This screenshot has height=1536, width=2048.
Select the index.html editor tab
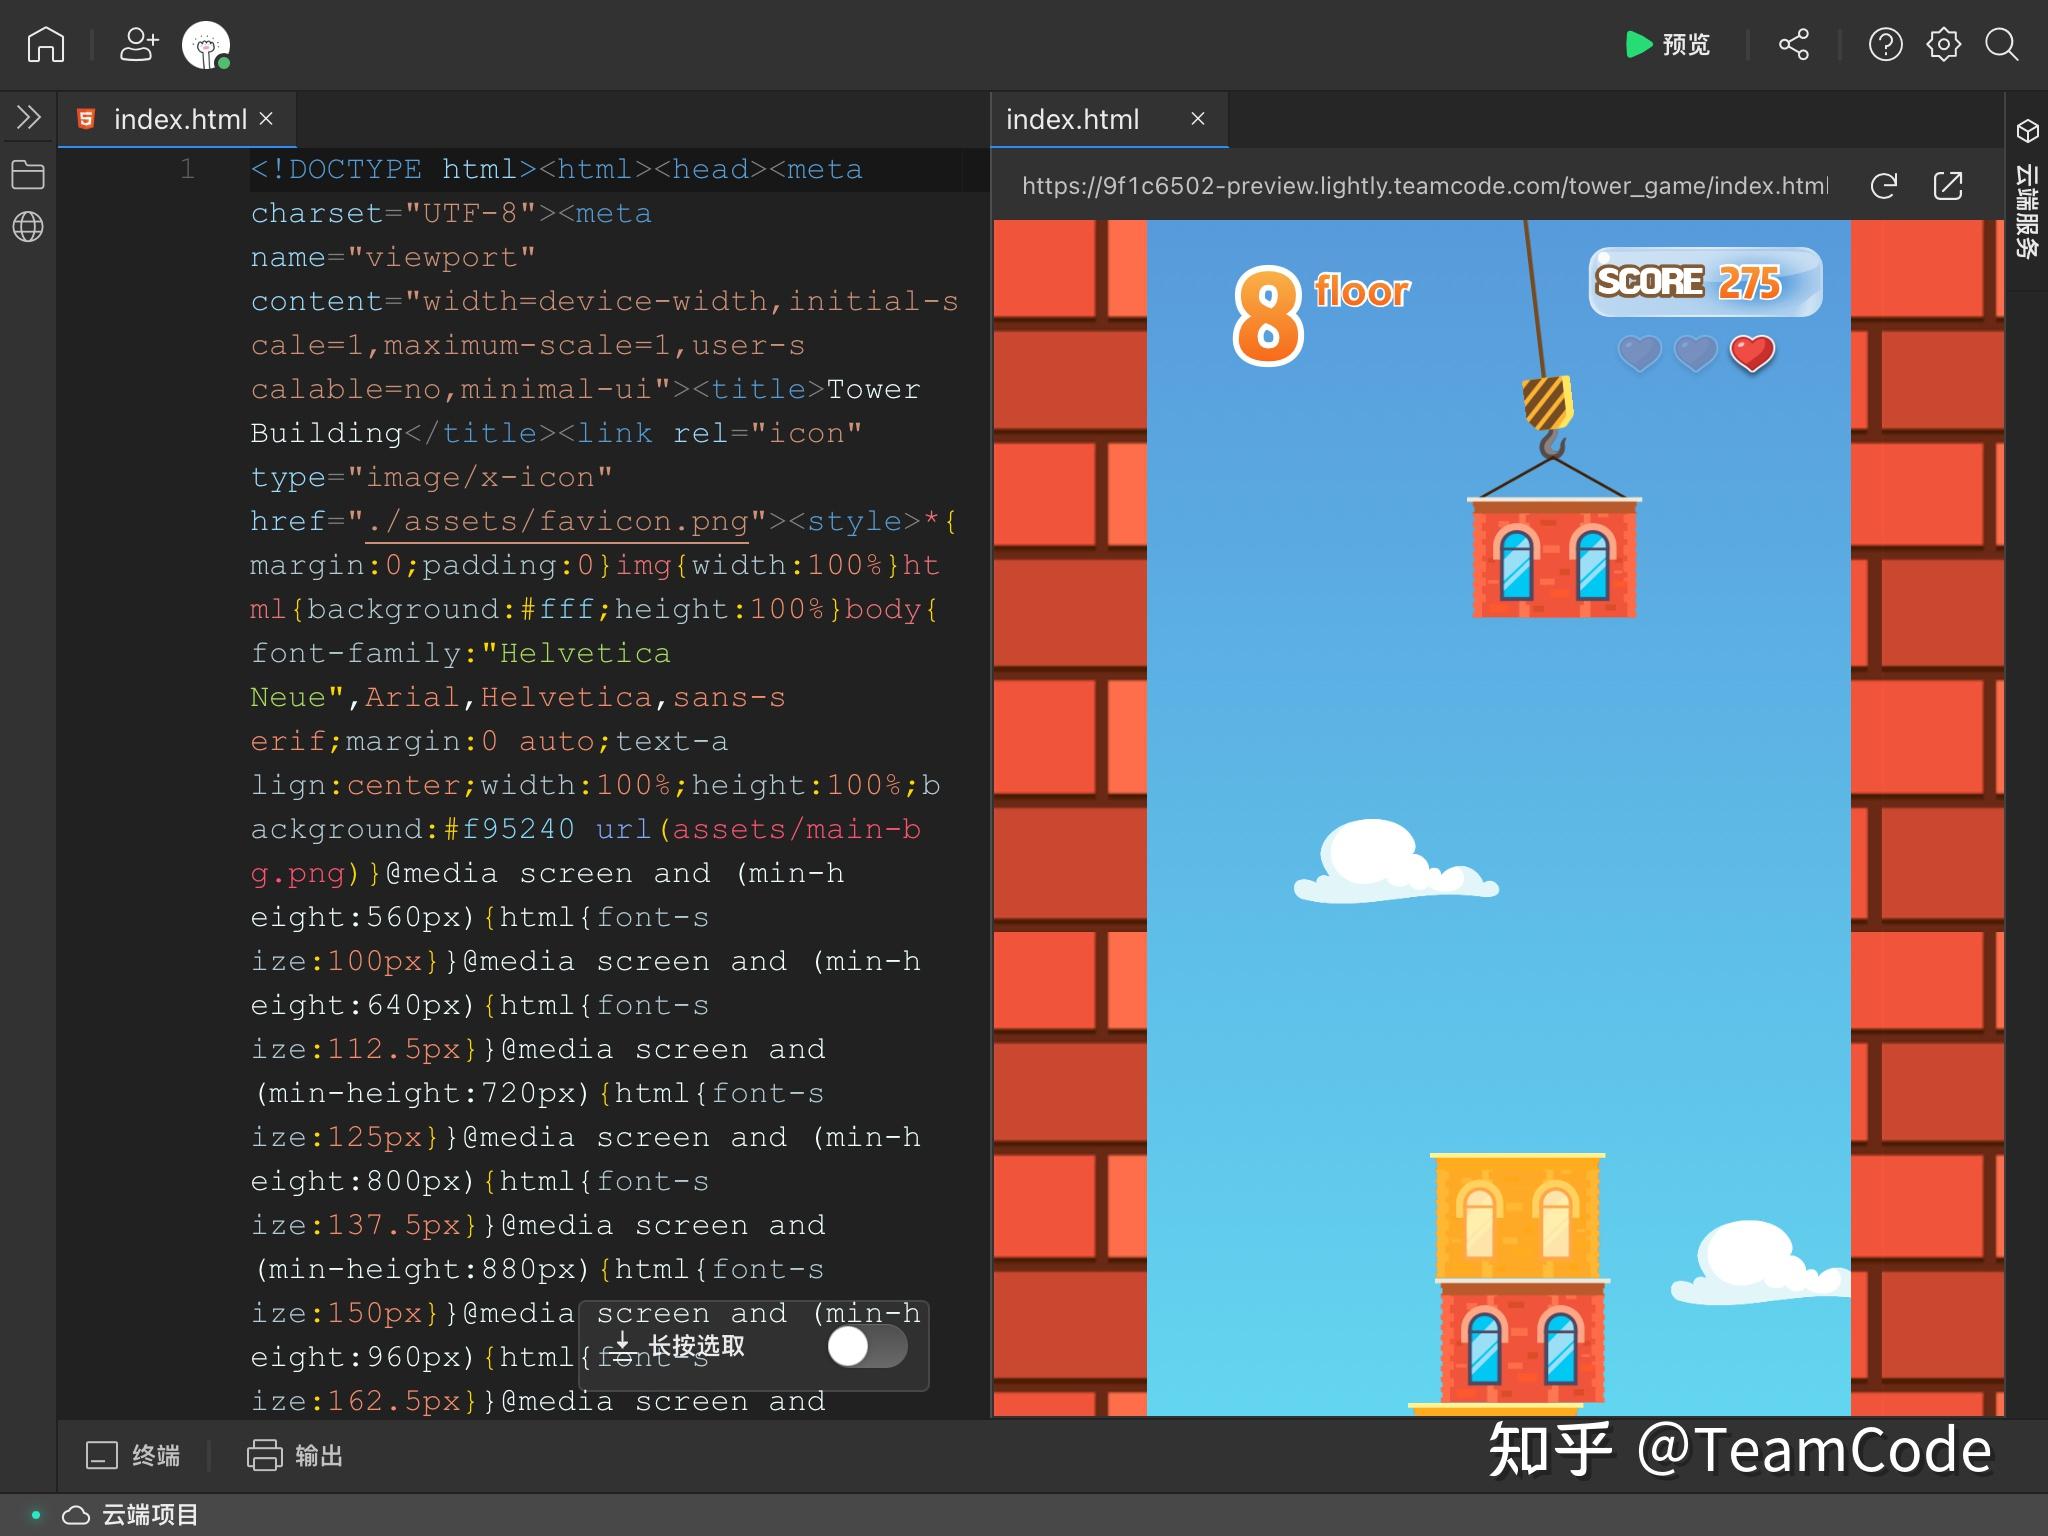click(178, 120)
